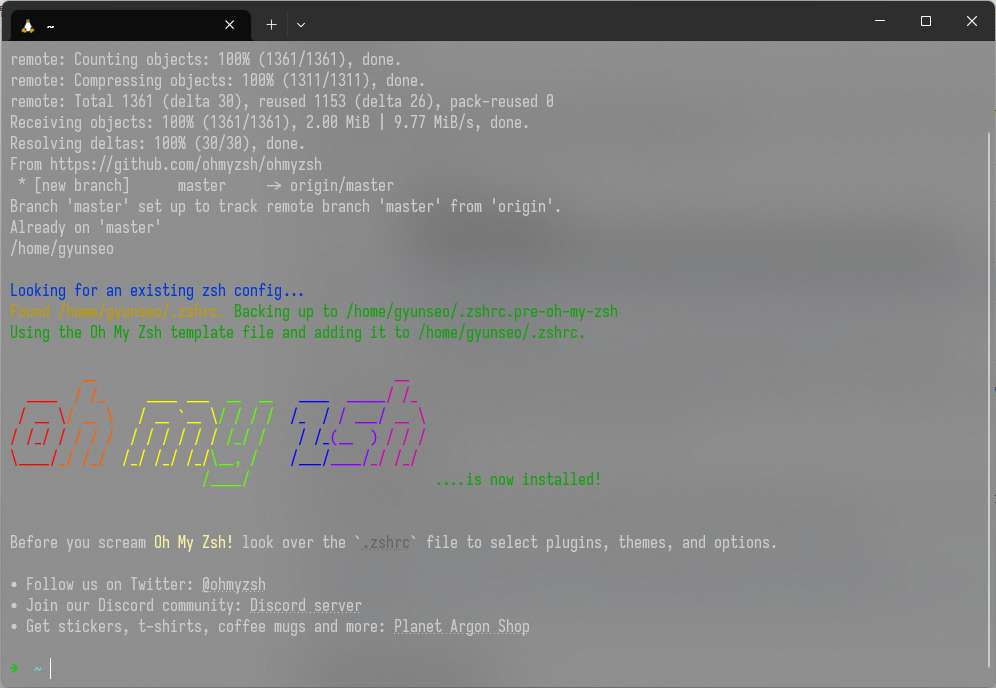Click the "Resolving deltas" output line

(x=158, y=144)
